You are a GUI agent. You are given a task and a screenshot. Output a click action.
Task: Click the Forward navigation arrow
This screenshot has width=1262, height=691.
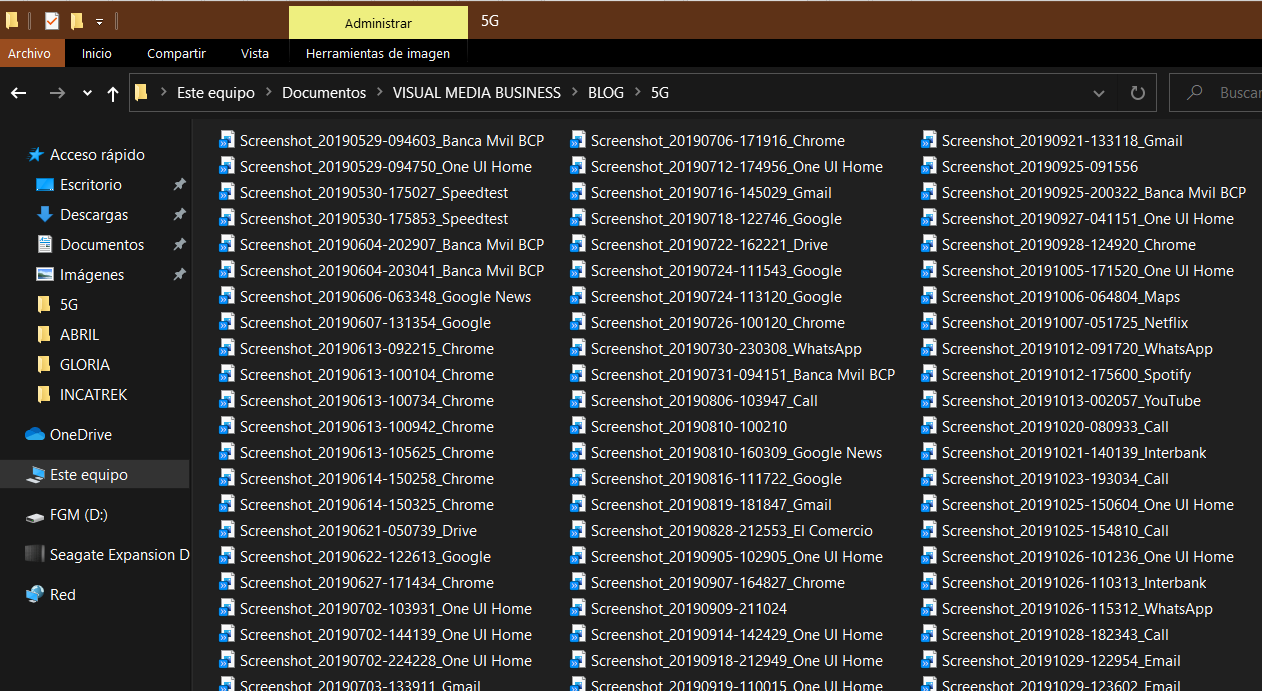57,93
